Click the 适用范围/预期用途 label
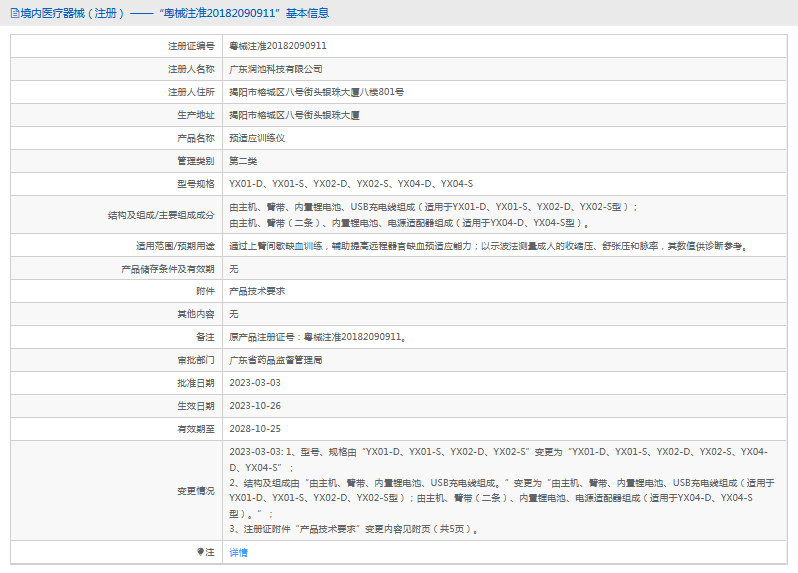Viewport: 798px width, 573px height. point(175,246)
